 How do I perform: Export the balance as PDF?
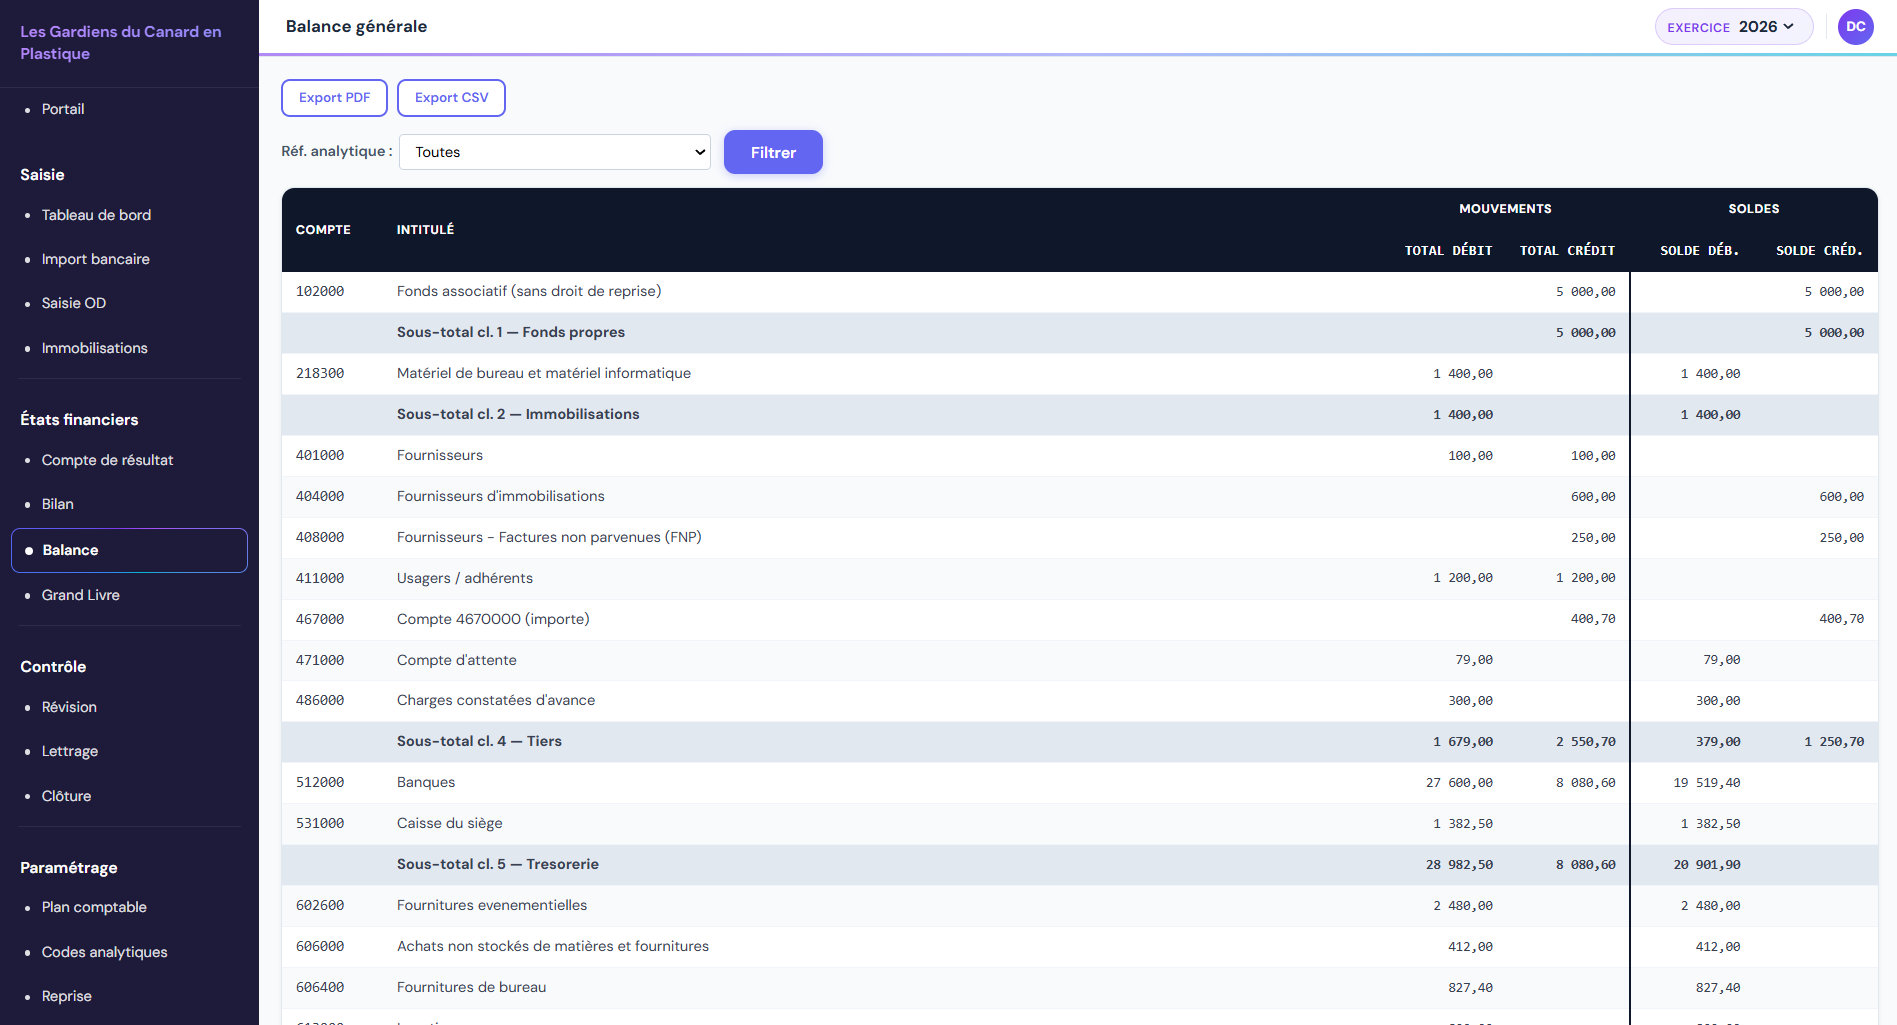tap(334, 97)
